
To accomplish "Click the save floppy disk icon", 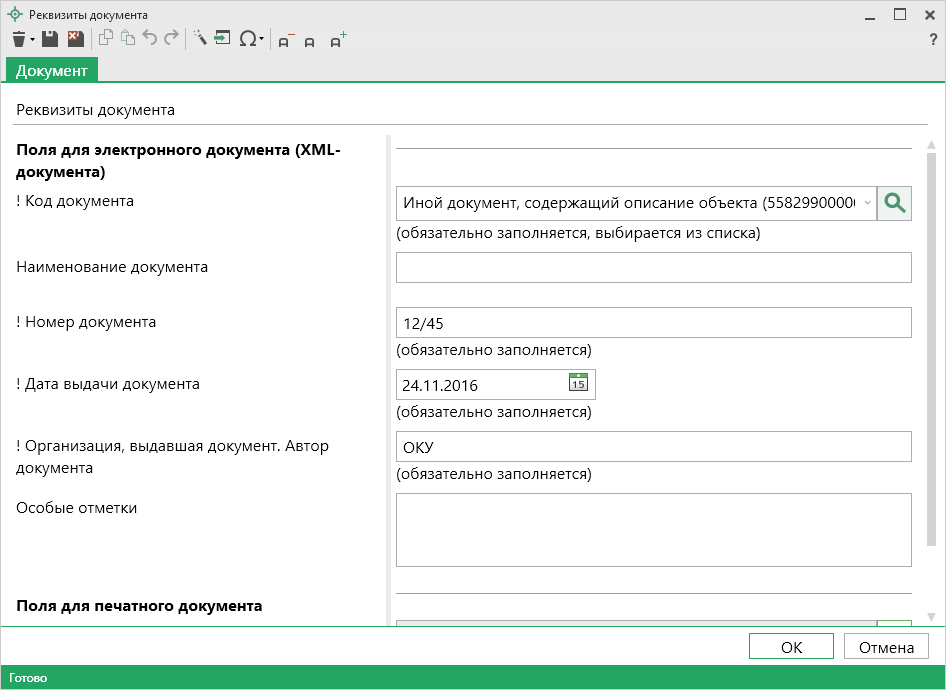I will tap(50, 39).
